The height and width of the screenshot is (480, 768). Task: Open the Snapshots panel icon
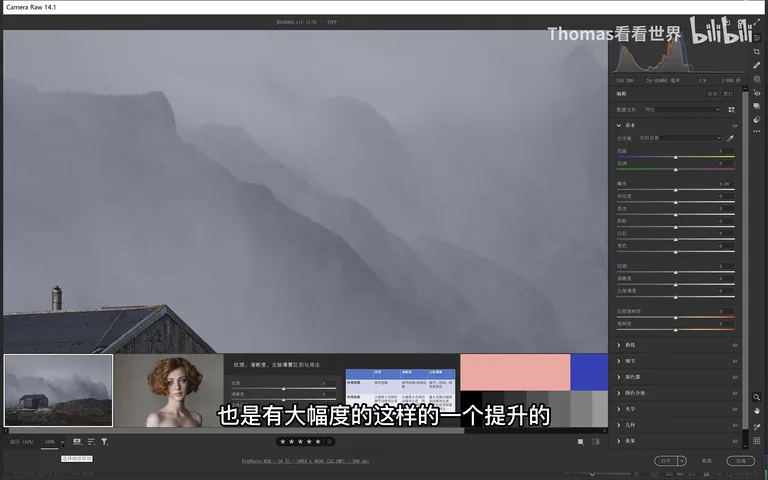point(757,106)
